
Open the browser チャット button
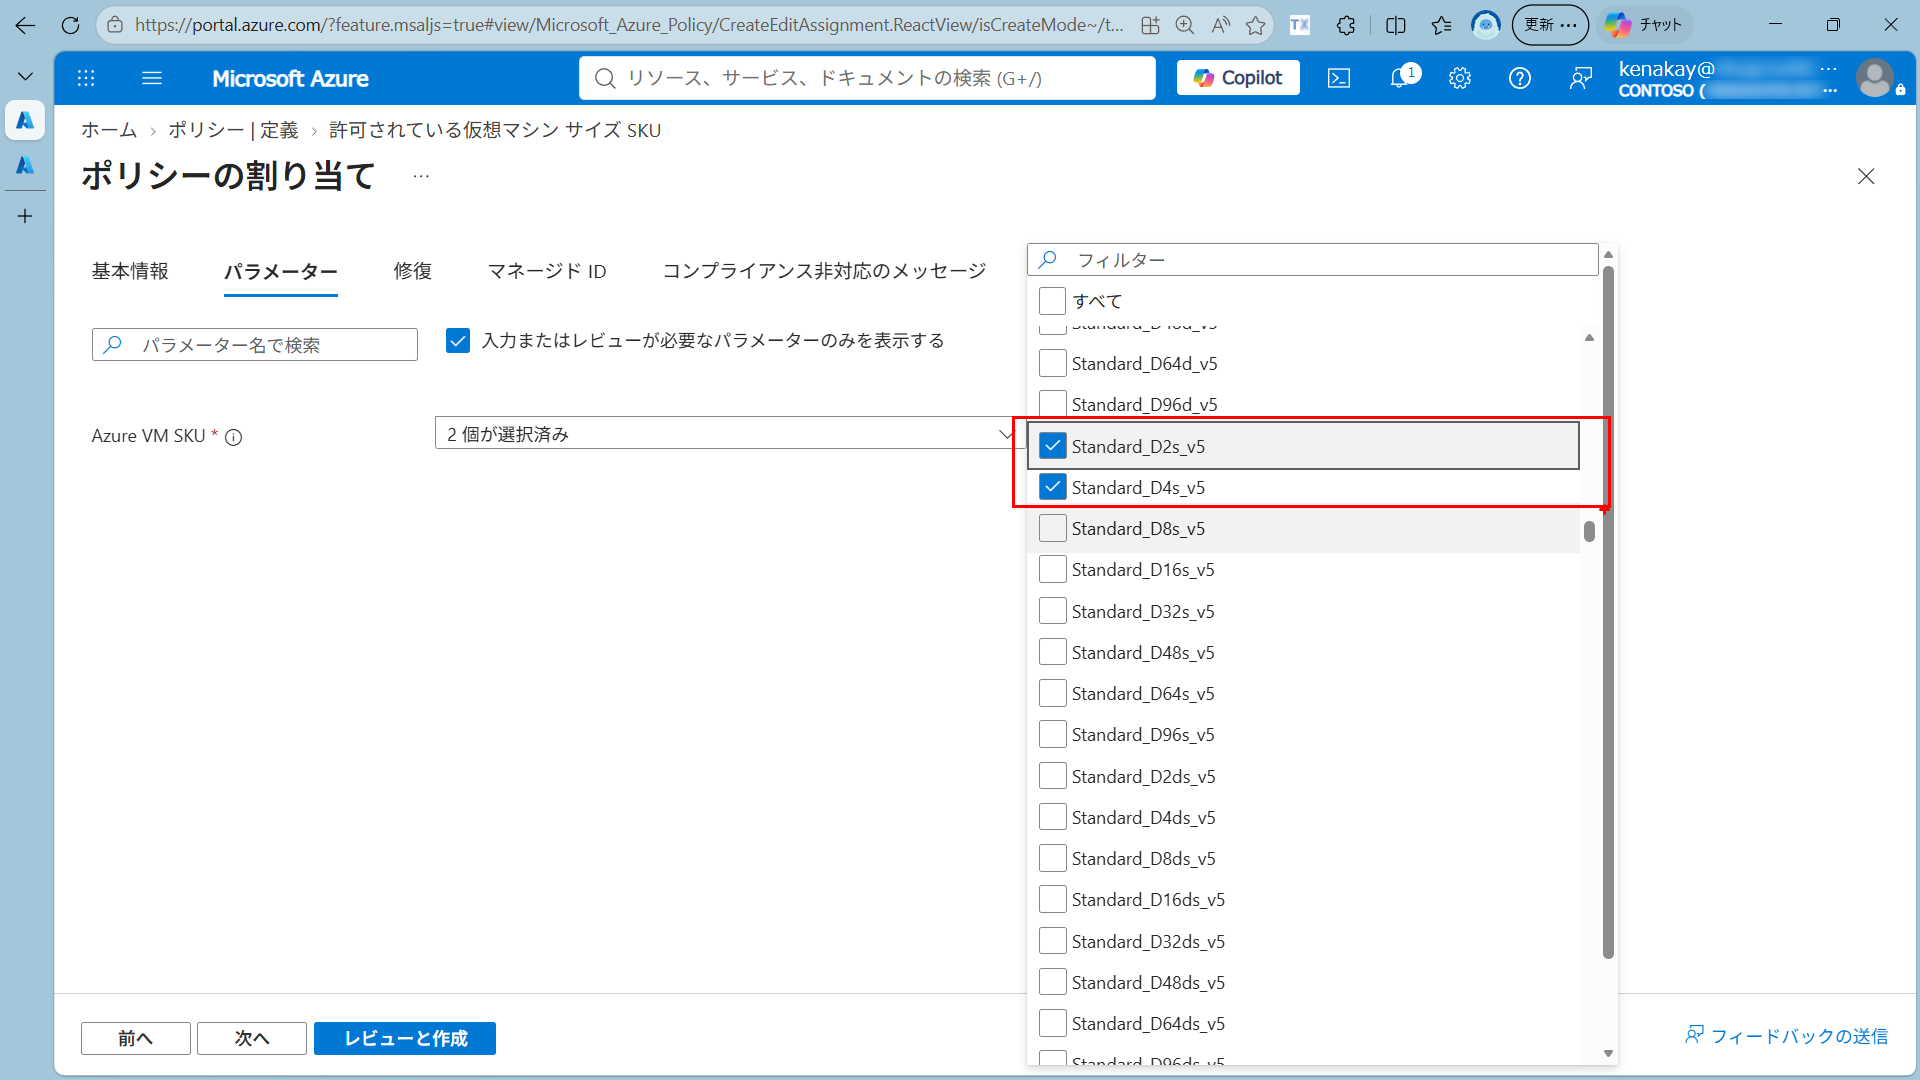[1645, 25]
